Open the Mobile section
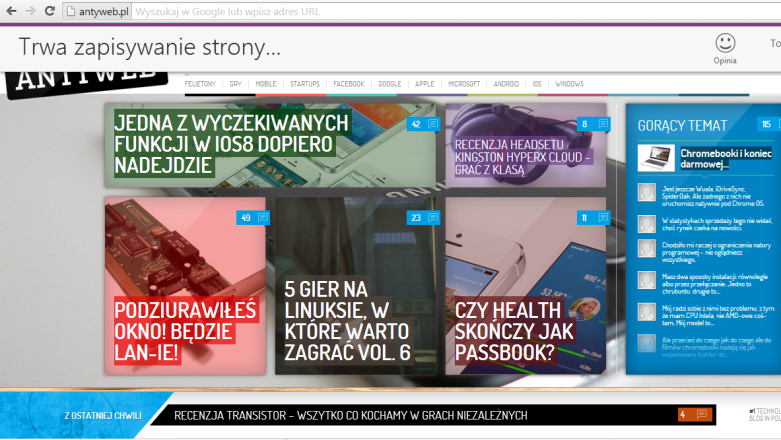 tap(266, 84)
